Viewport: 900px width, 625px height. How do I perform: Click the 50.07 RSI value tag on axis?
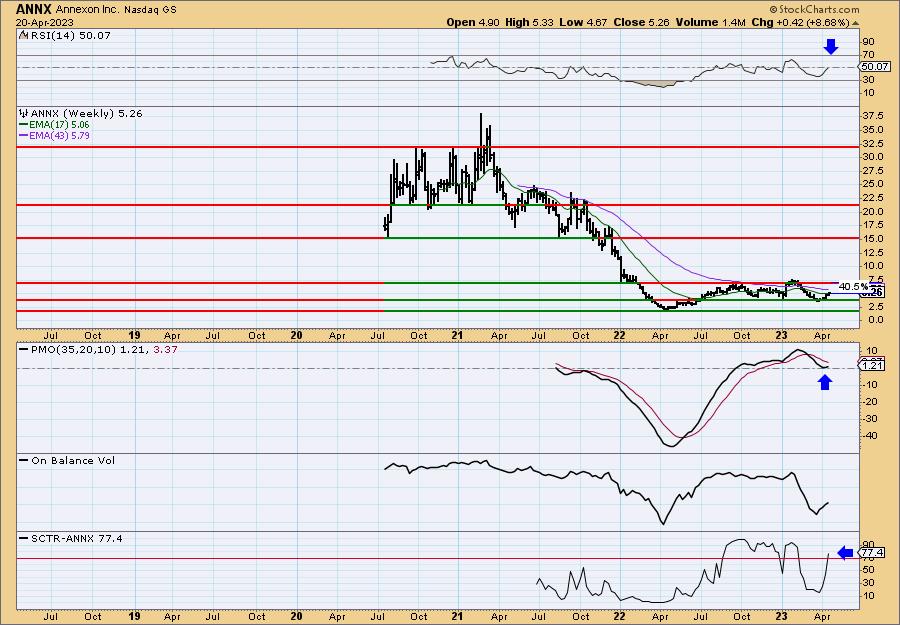[876, 67]
